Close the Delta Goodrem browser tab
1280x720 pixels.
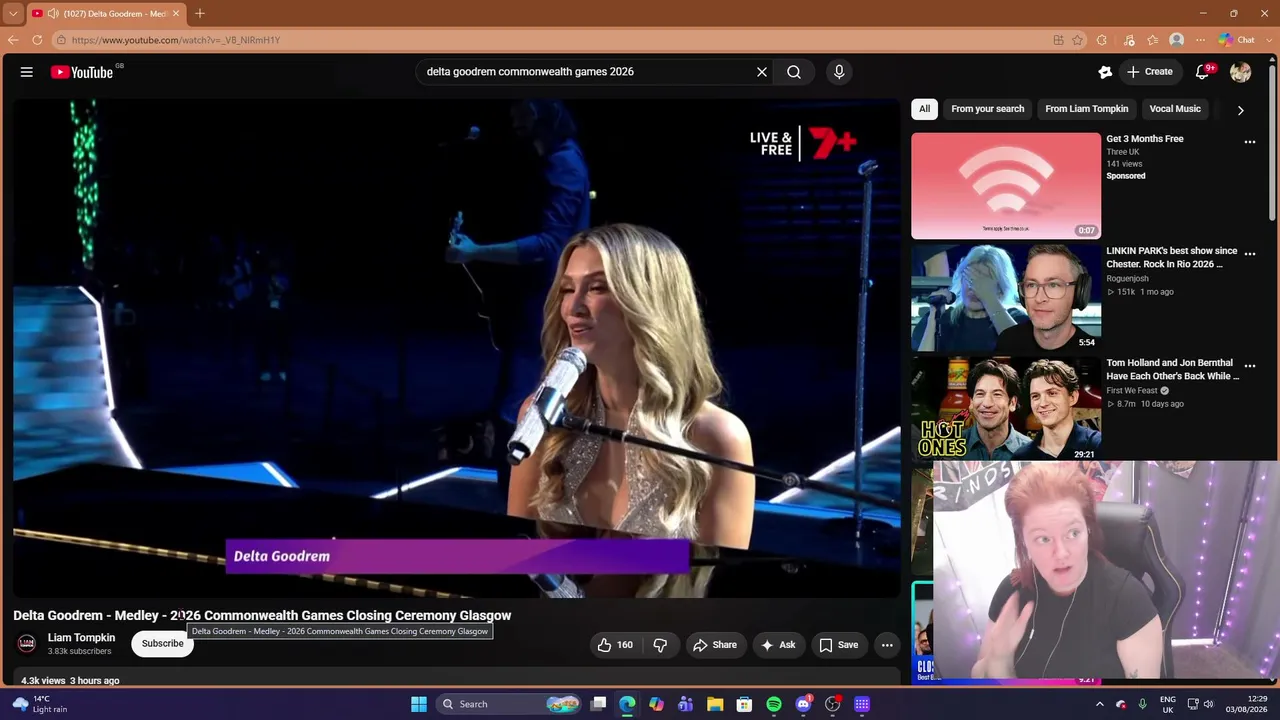click(178, 14)
